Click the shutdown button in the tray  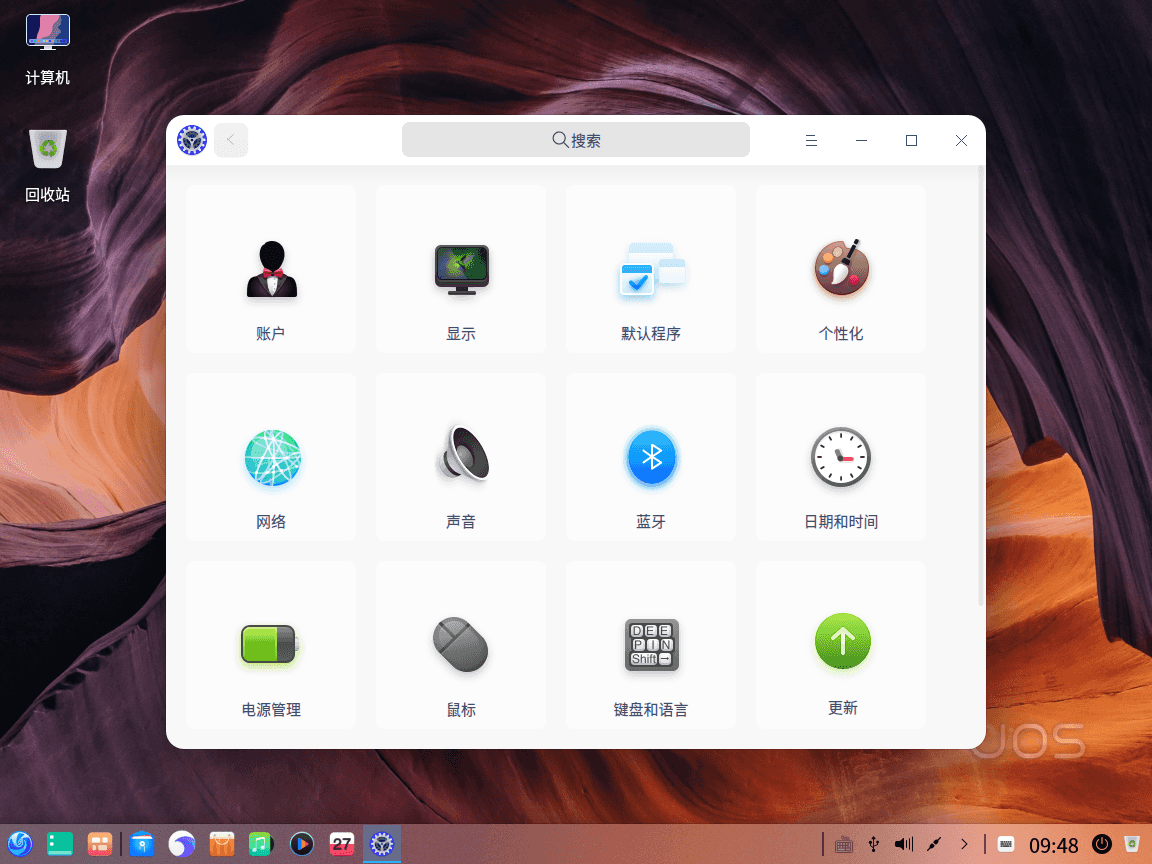1101,844
